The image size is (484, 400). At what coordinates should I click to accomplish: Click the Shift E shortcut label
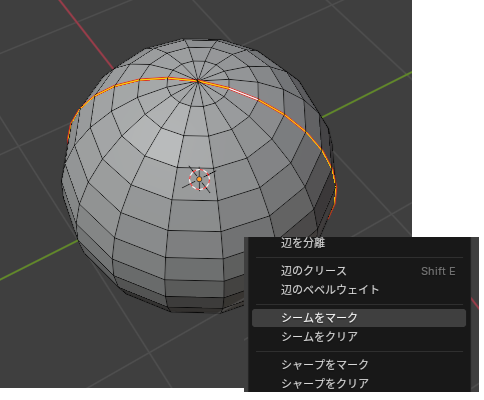coord(438,271)
